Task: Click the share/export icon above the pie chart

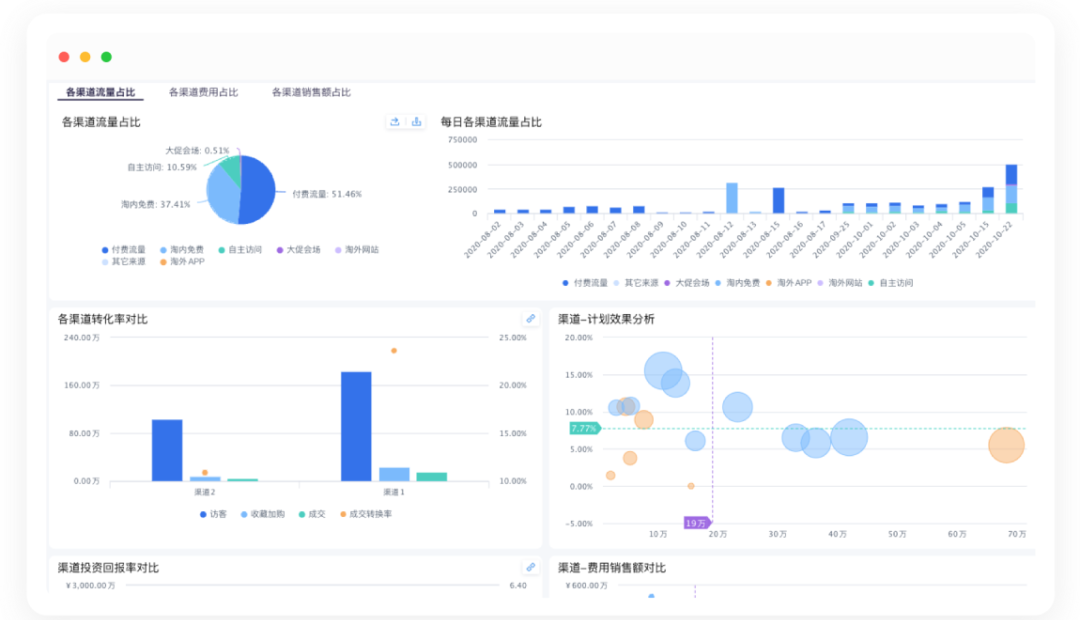Action: 396,122
